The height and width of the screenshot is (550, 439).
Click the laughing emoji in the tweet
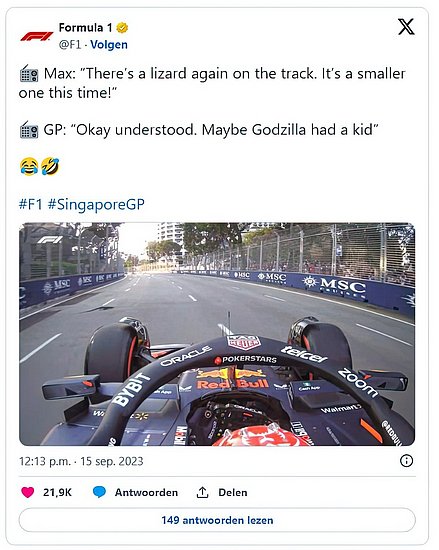(x=29, y=166)
